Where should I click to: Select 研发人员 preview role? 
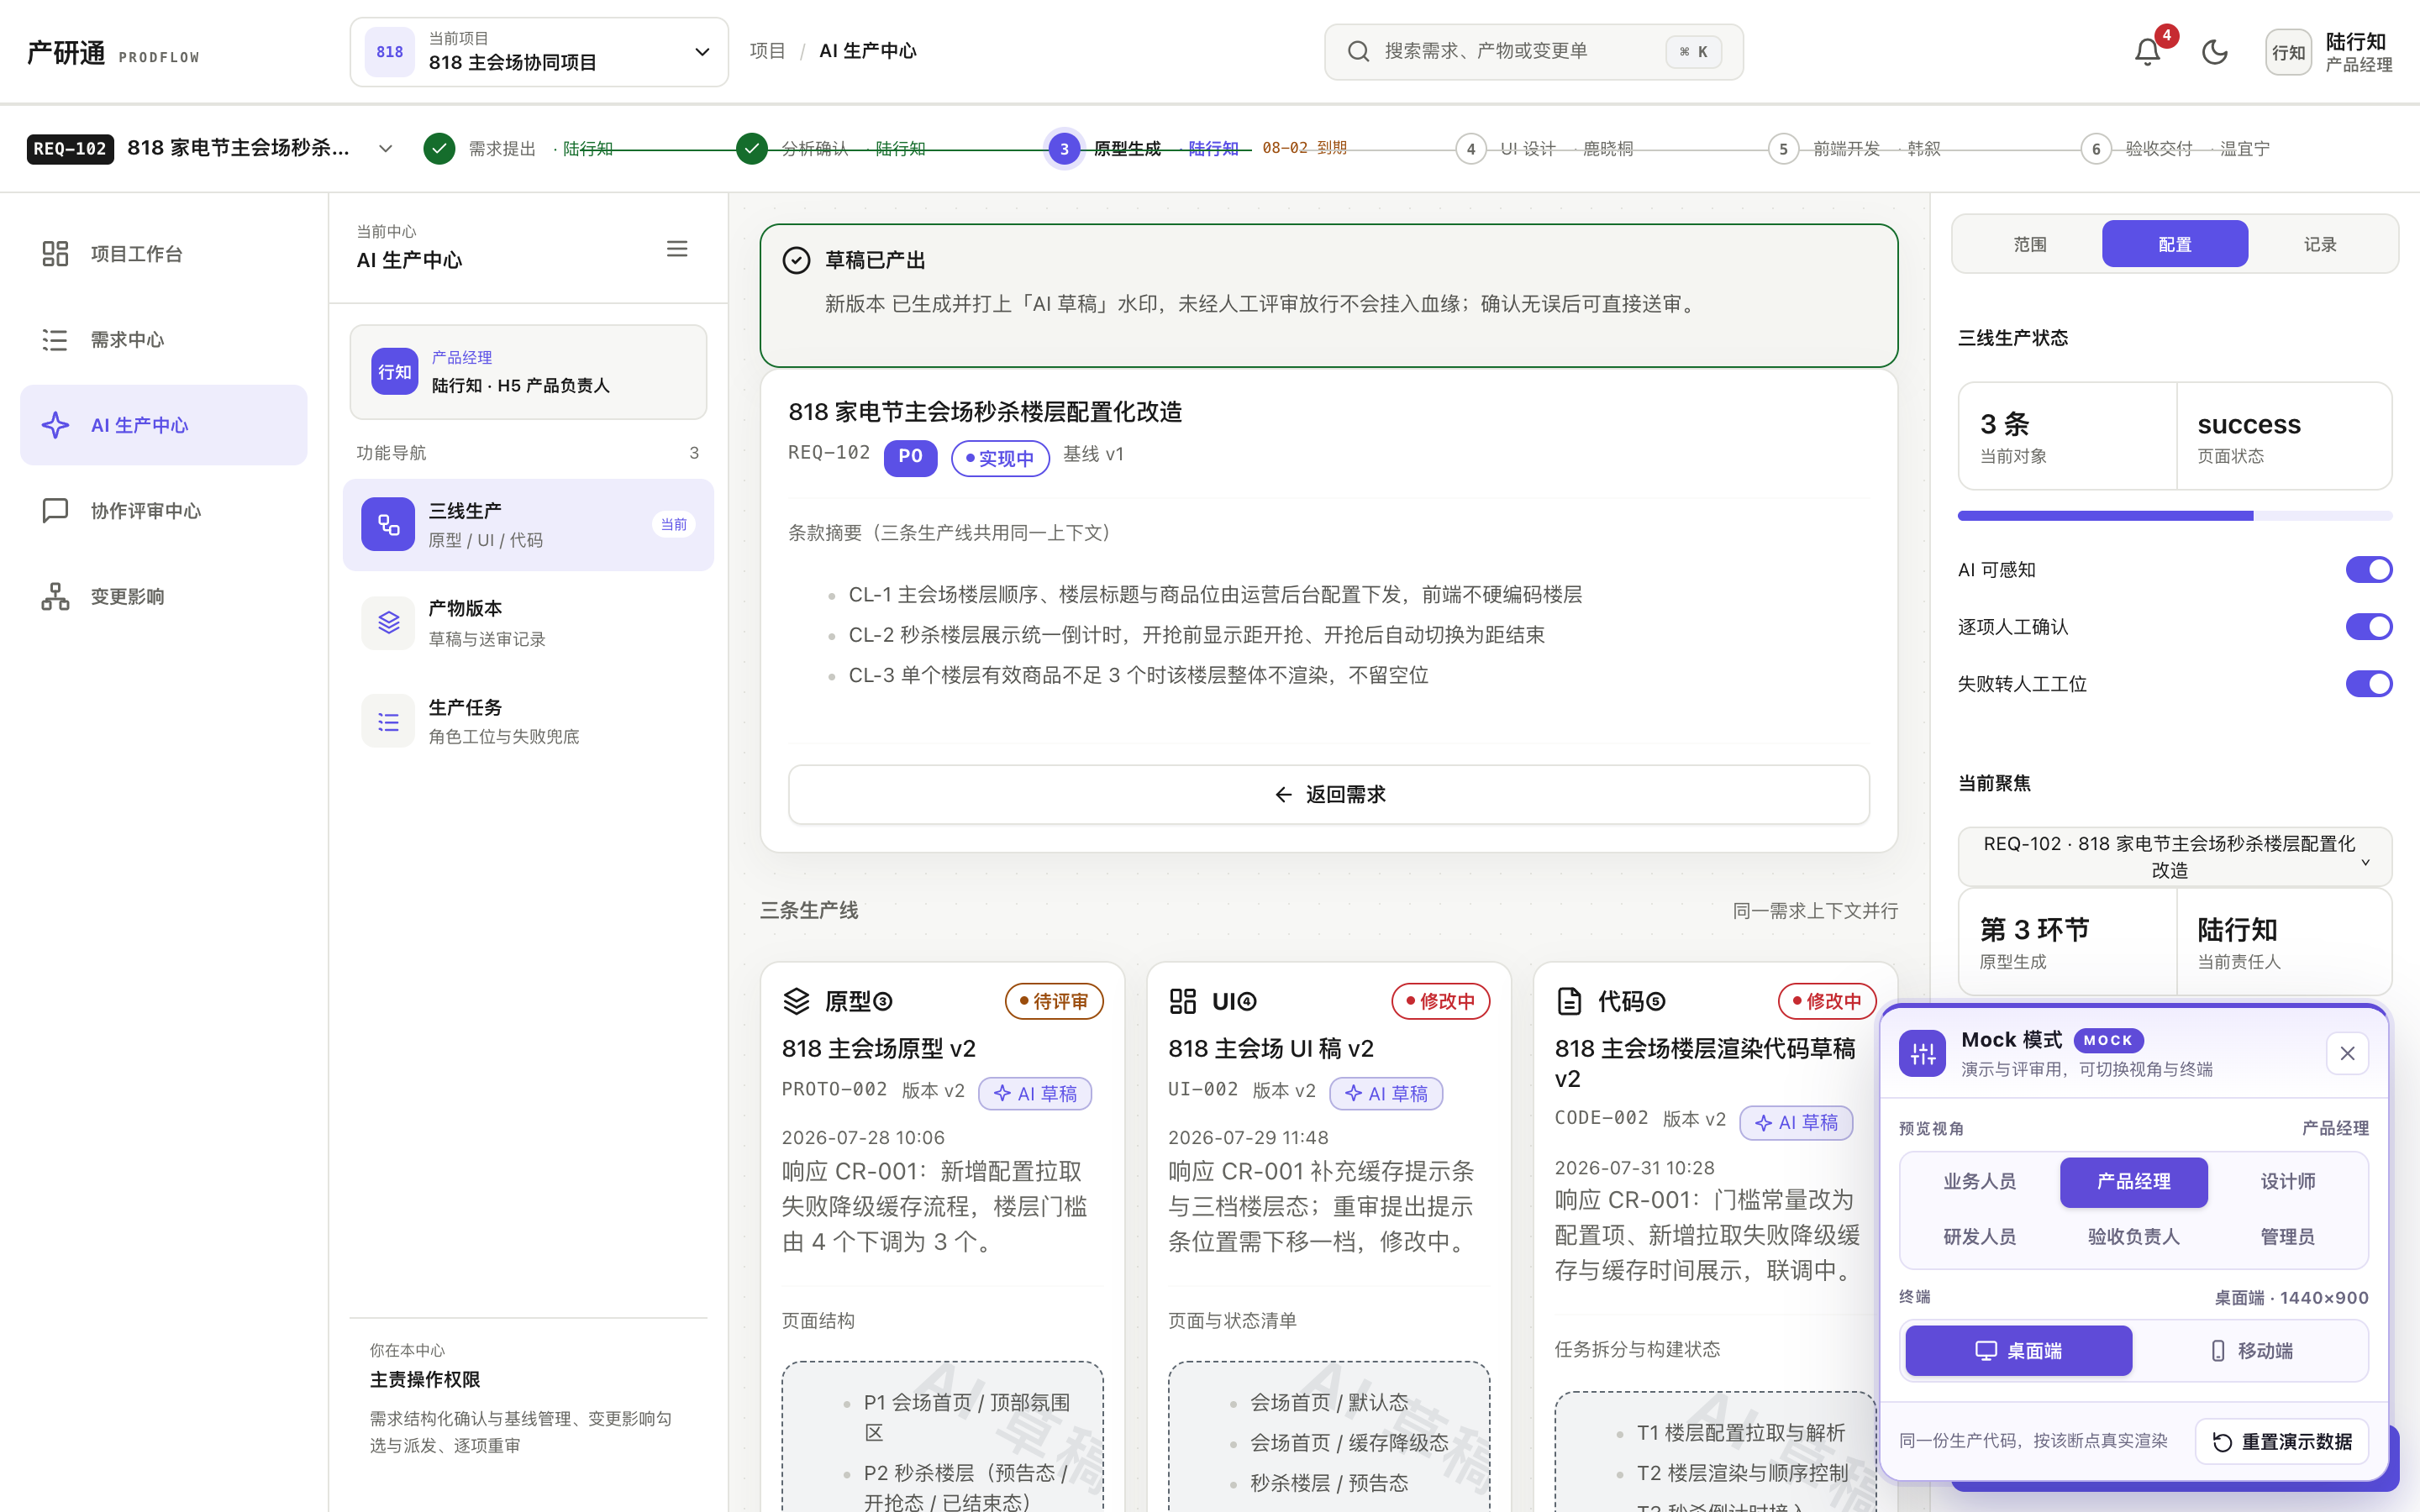[x=1979, y=1236]
